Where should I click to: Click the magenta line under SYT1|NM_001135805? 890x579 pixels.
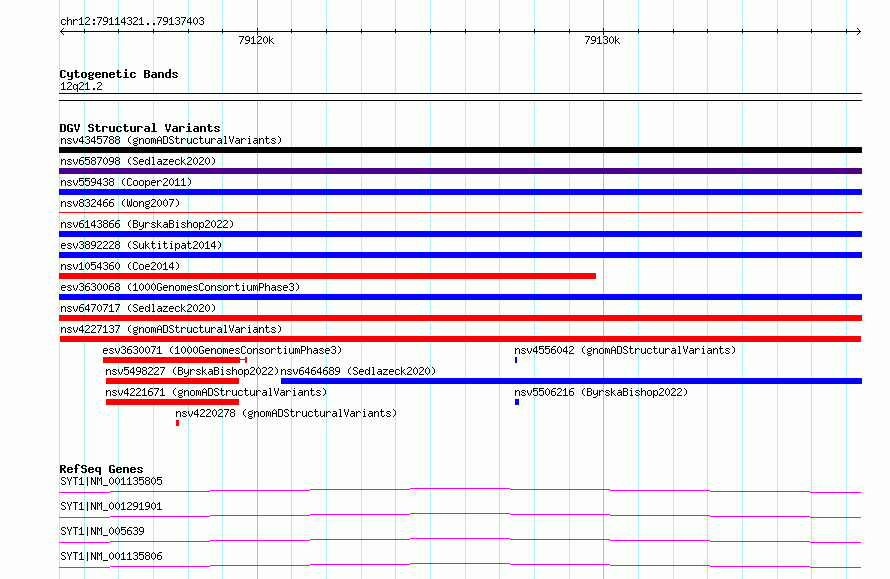pos(460,490)
